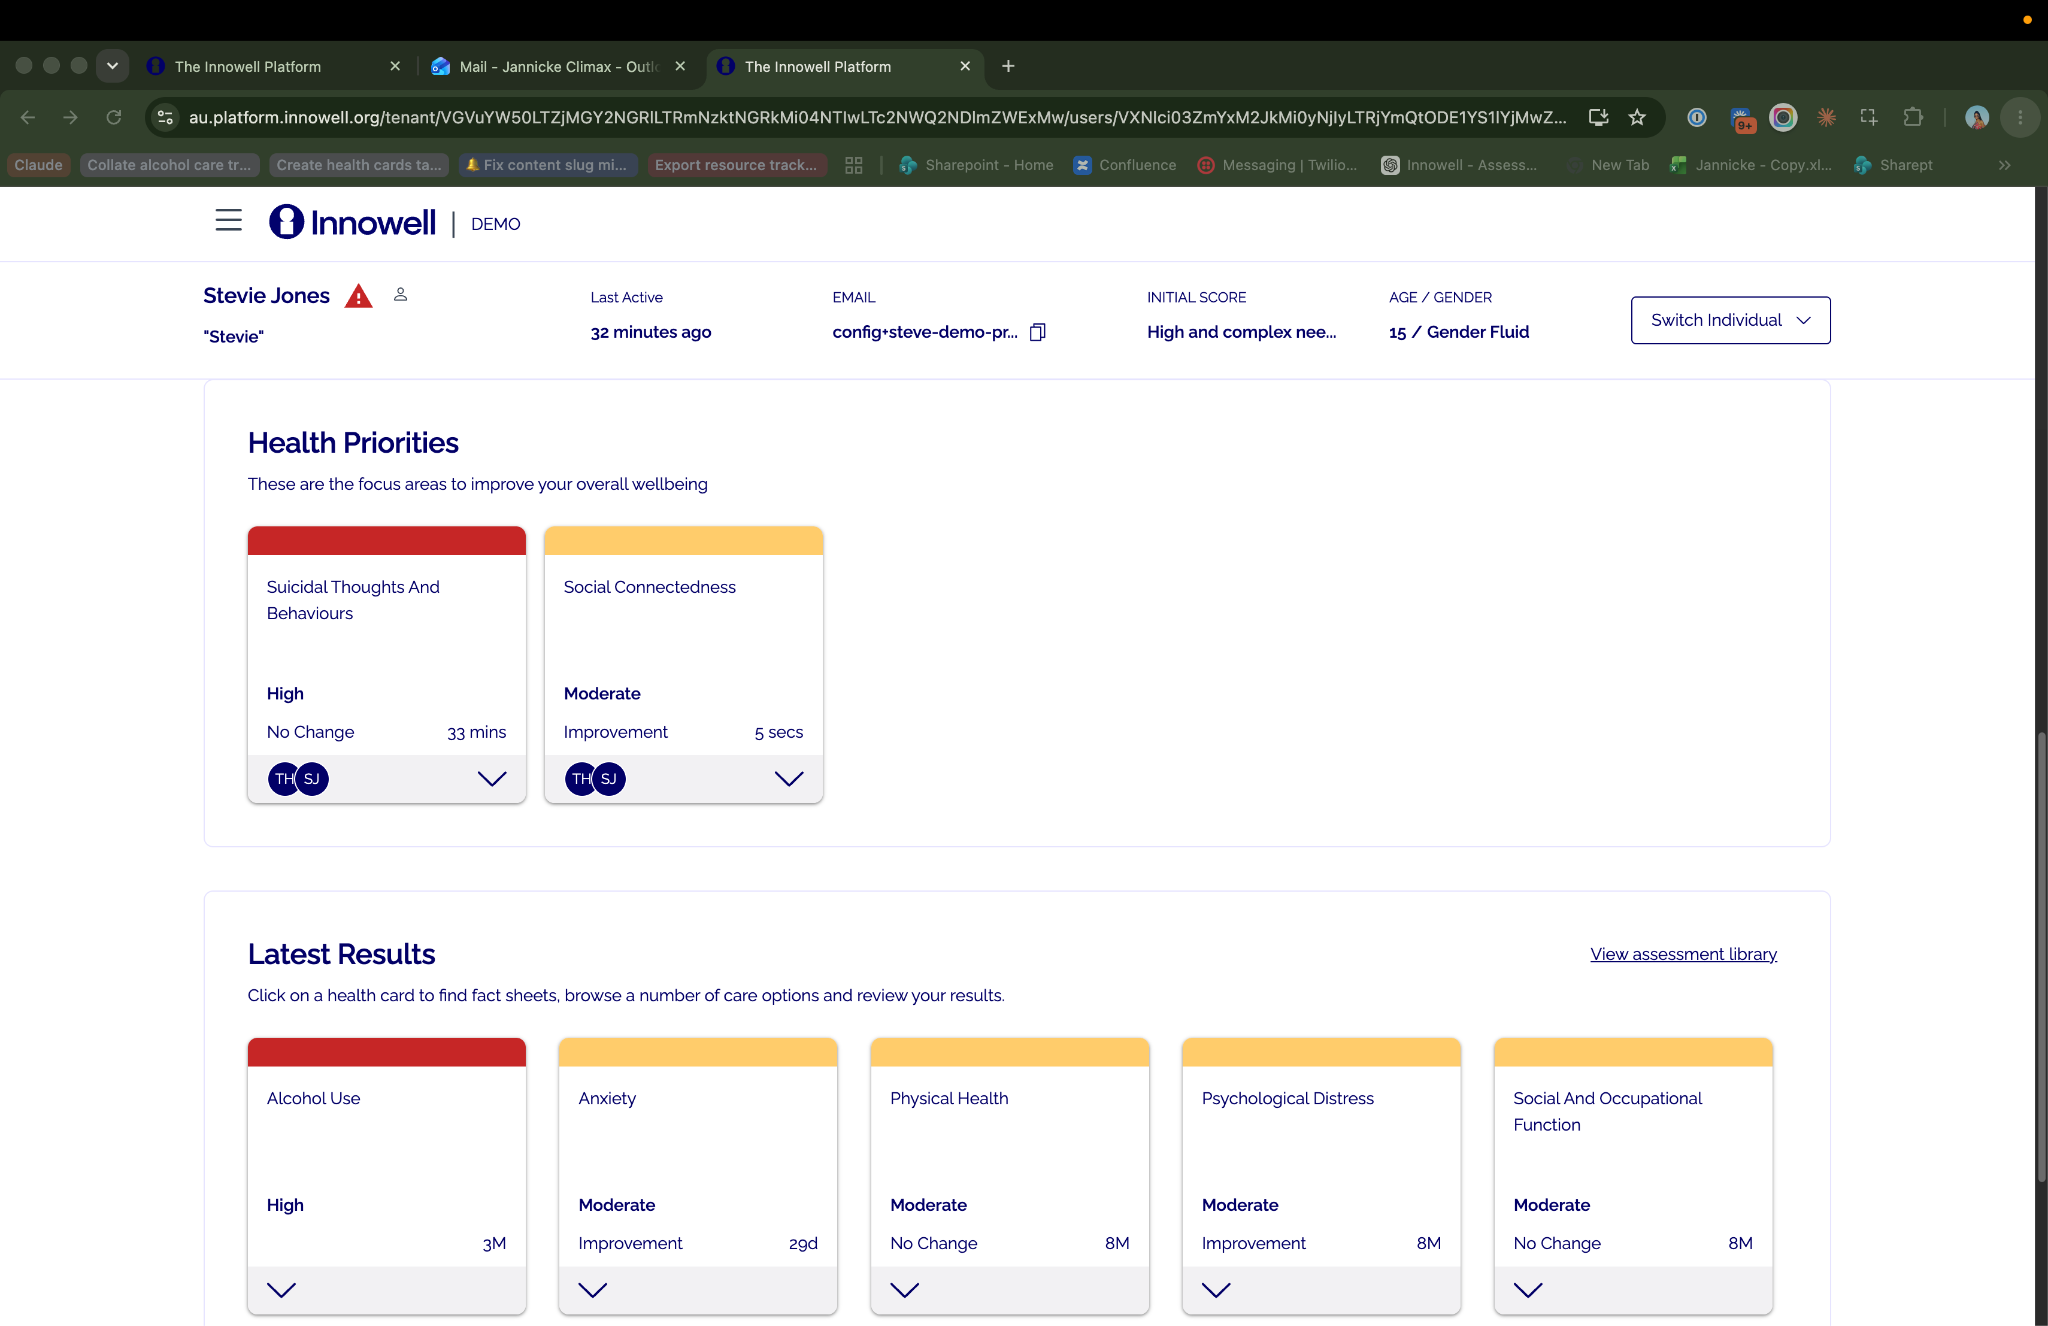Switch to the first Innowell Platform tab
This screenshot has height=1326, width=2048.
point(272,66)
